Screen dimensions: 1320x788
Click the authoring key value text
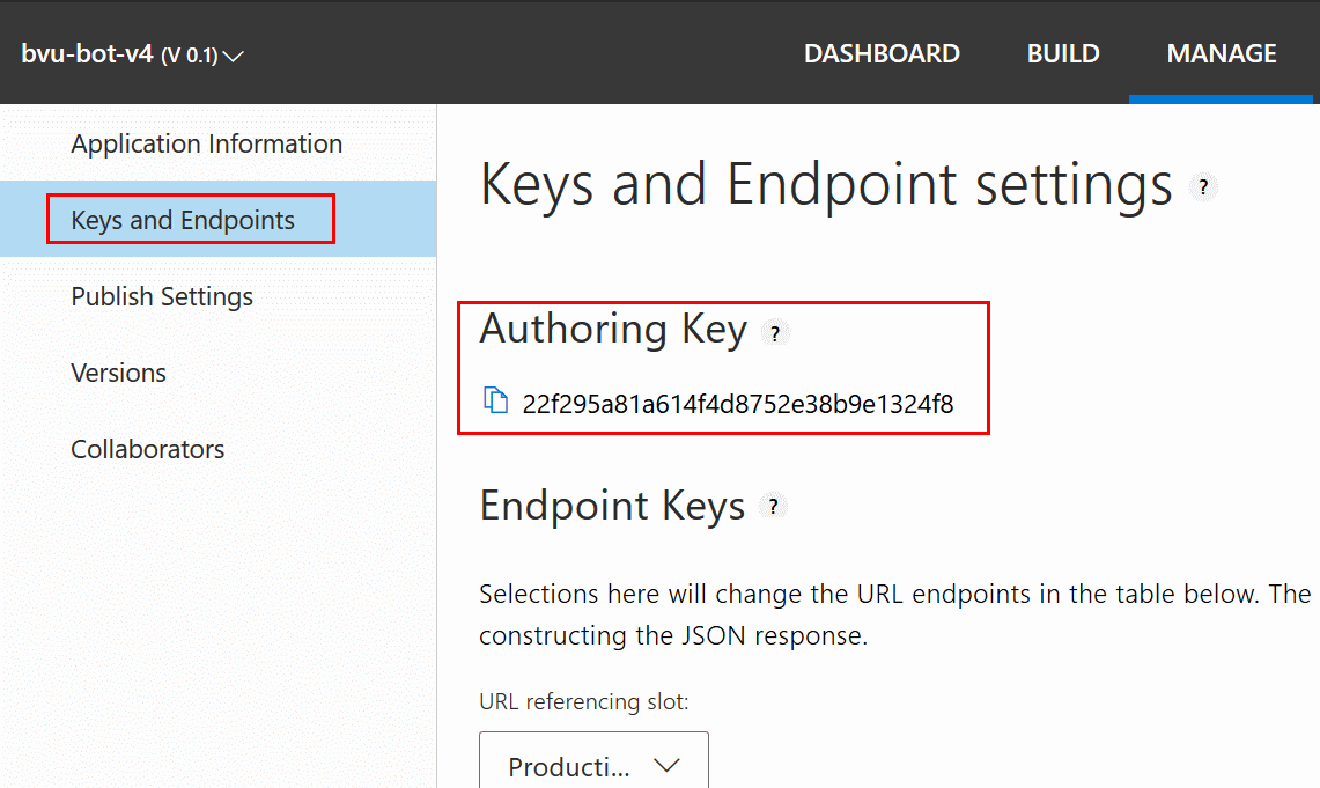click(737, 404)
